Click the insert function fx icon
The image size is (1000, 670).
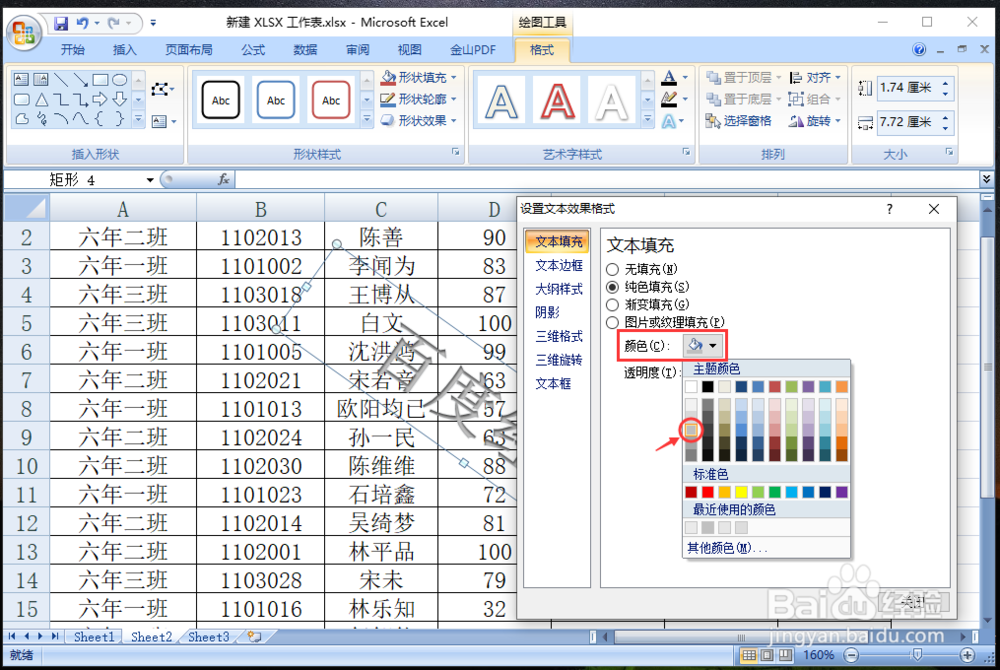(x=223, y=180)
